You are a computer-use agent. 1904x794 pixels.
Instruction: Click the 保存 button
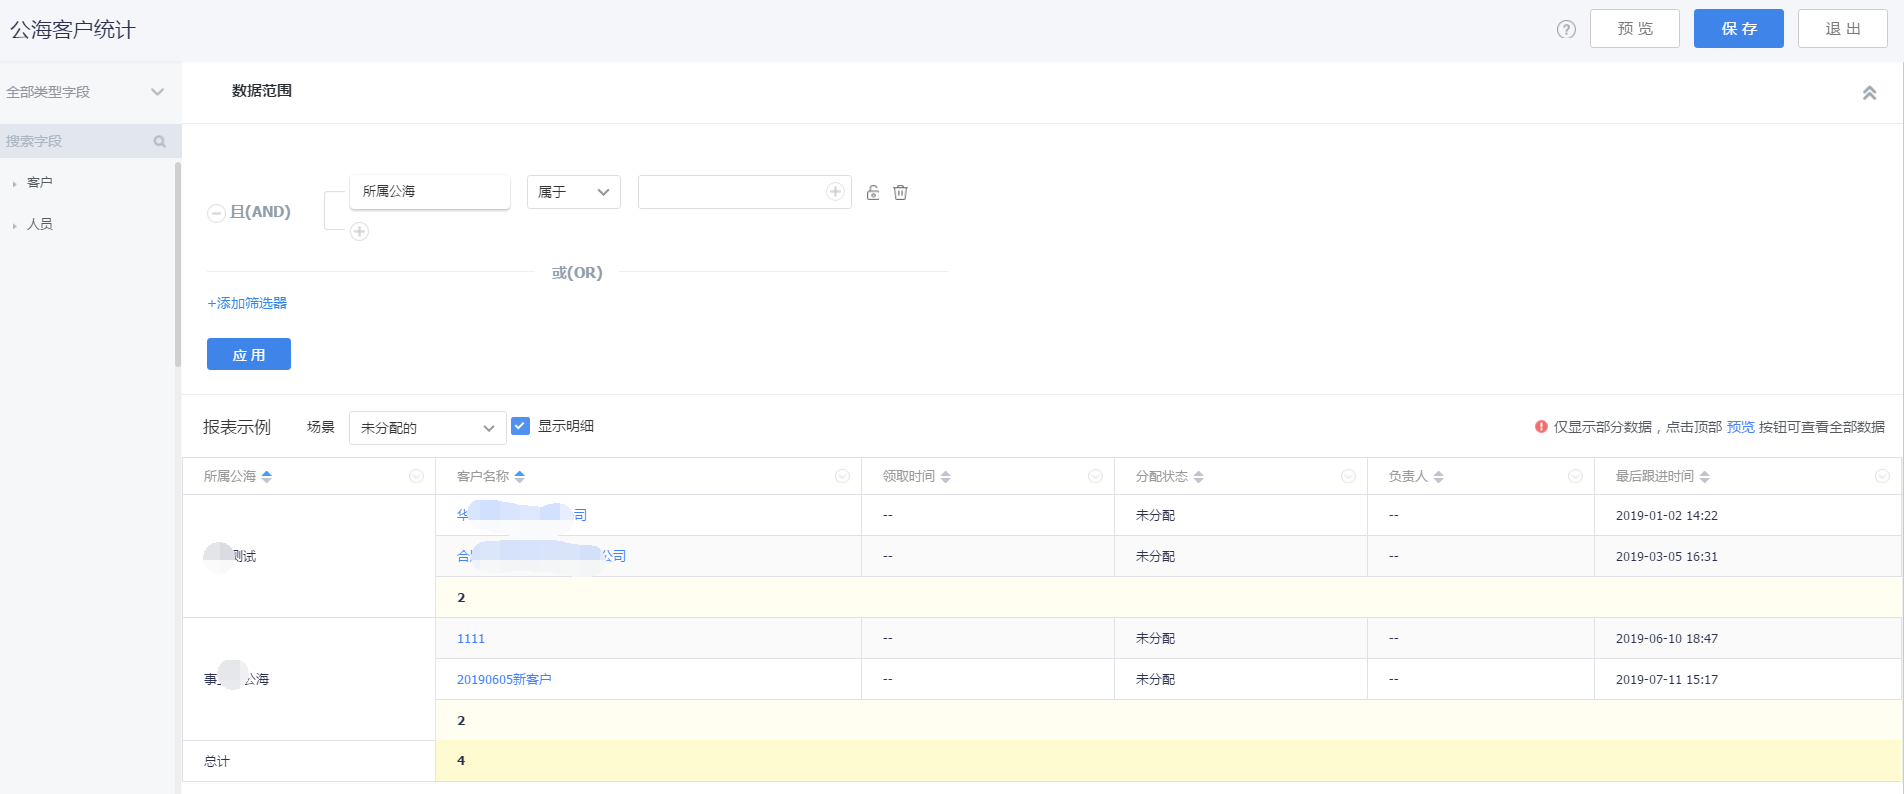pos(1739,29)
